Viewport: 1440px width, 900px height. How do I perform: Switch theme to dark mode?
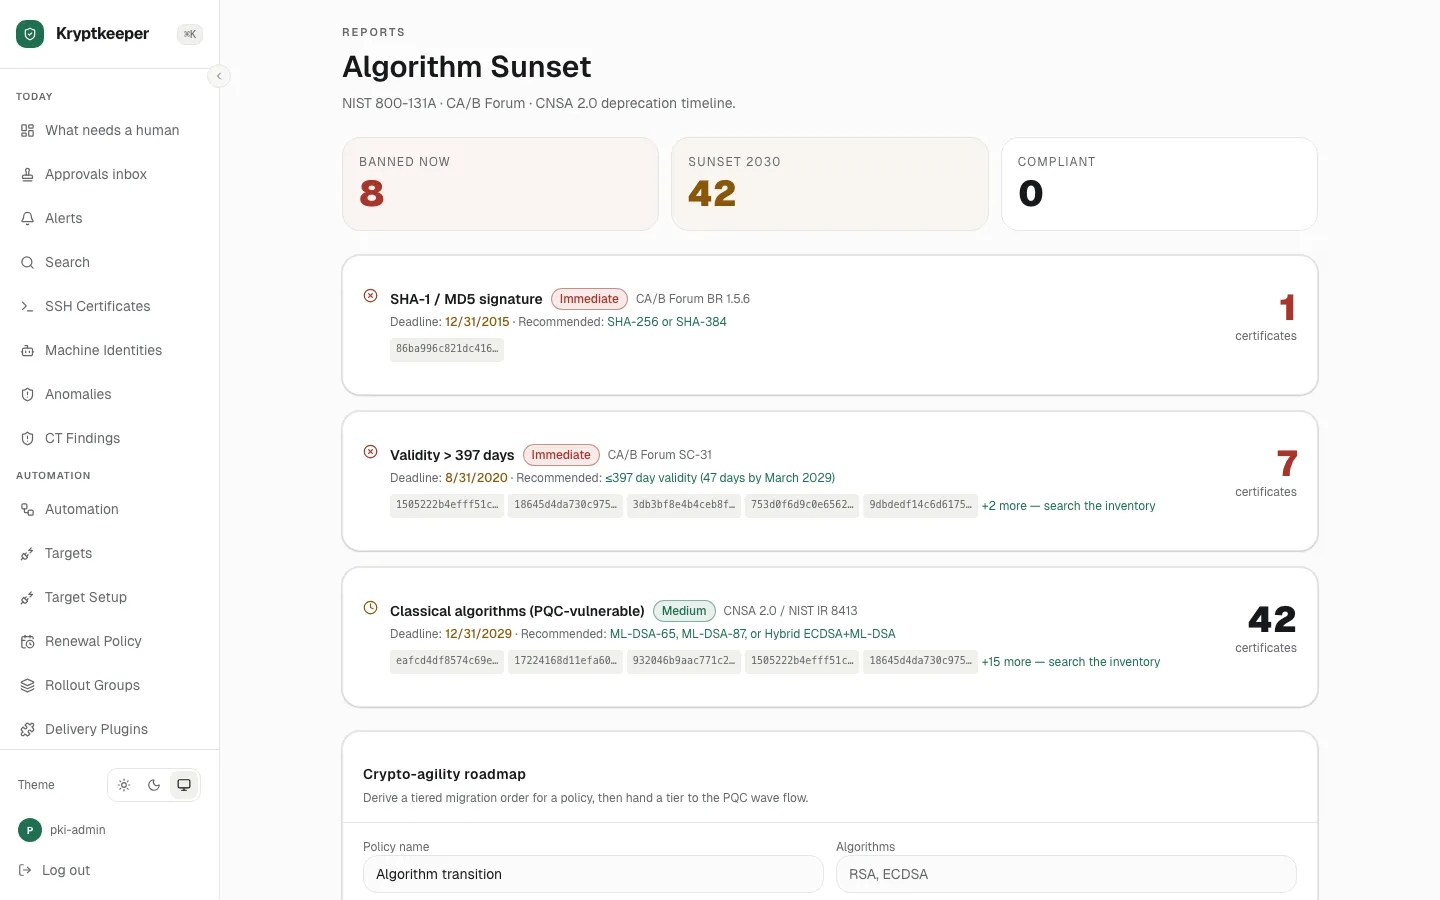pyautogui.click(x=154, y=785)
